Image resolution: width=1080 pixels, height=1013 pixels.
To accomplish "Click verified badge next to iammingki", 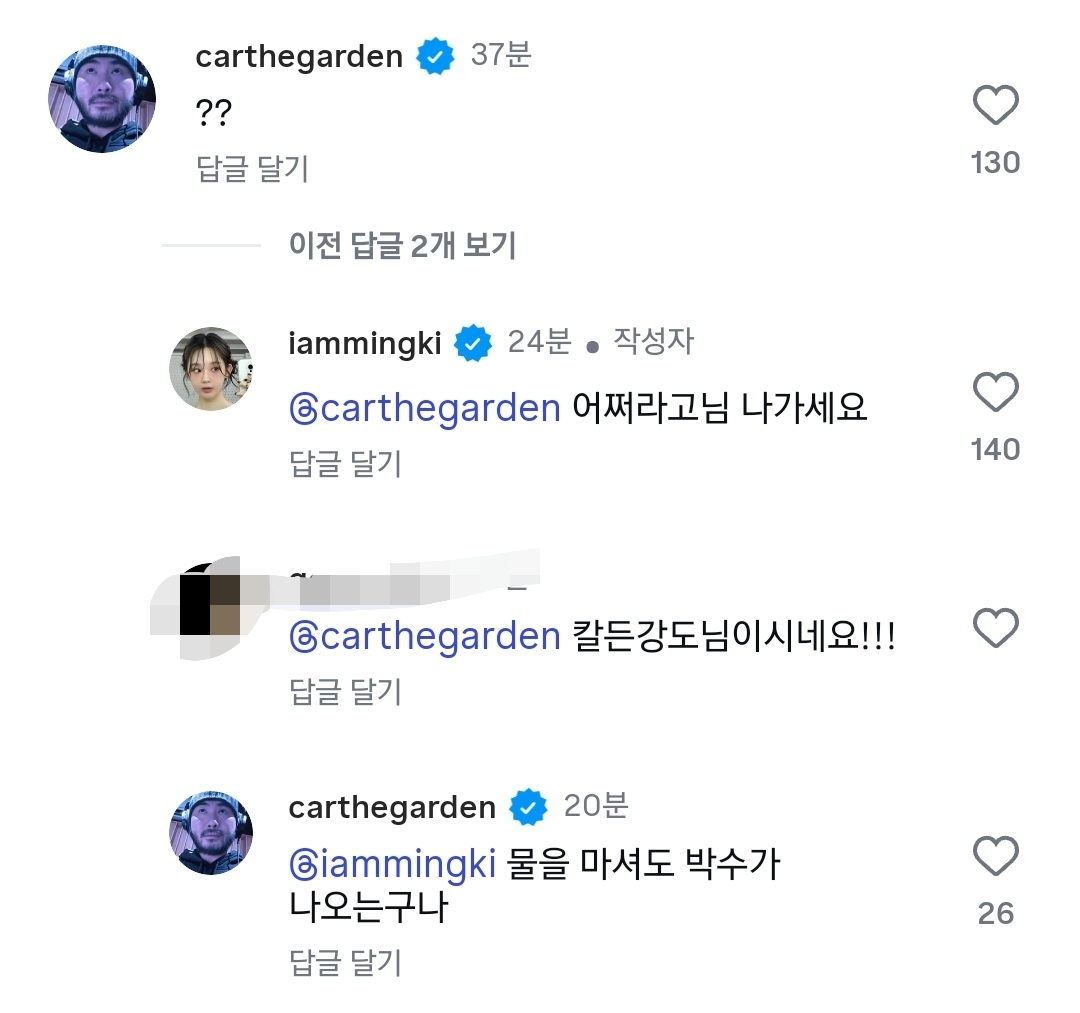I will [474, 344].
